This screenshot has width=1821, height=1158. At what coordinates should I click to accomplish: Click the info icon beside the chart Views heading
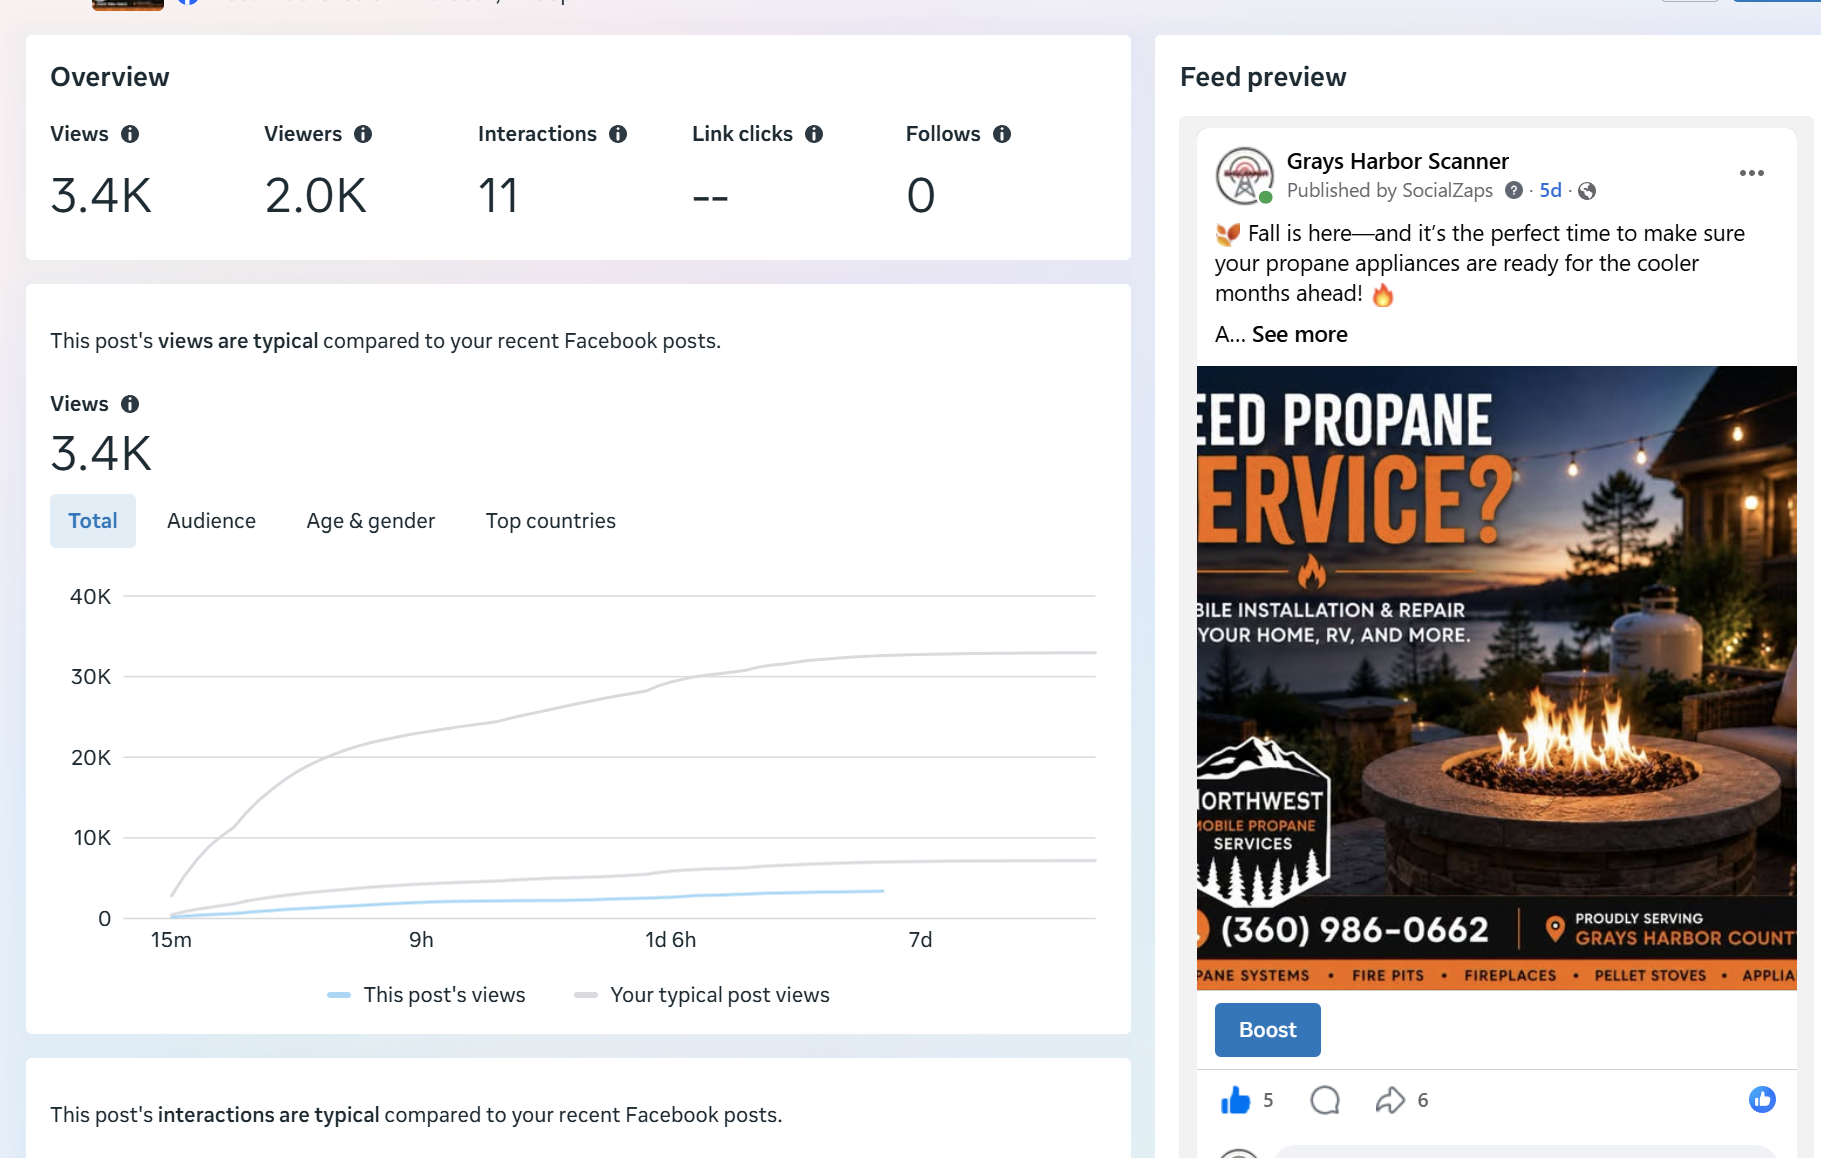[x=130, y=404]
